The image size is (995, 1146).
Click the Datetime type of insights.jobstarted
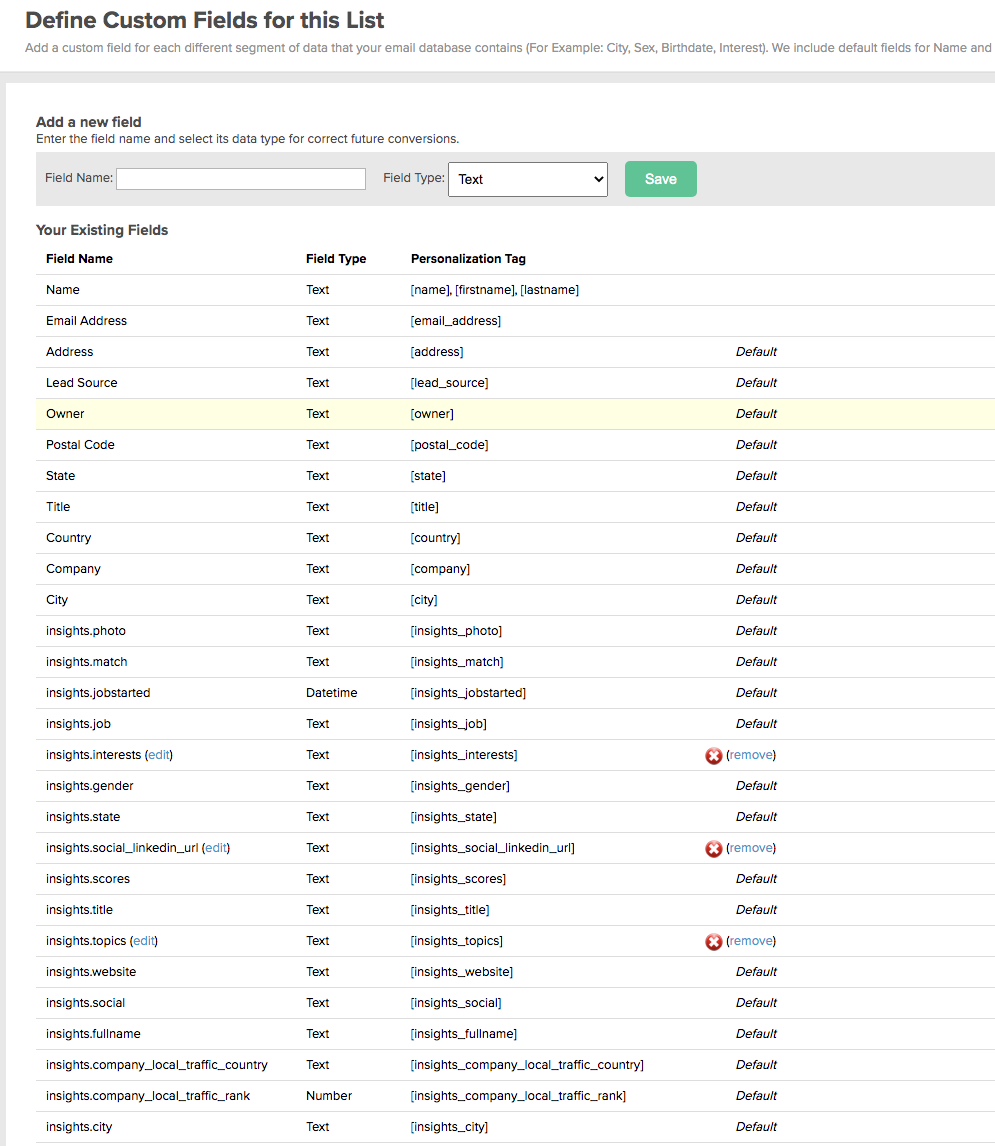(x=331, y=693)
